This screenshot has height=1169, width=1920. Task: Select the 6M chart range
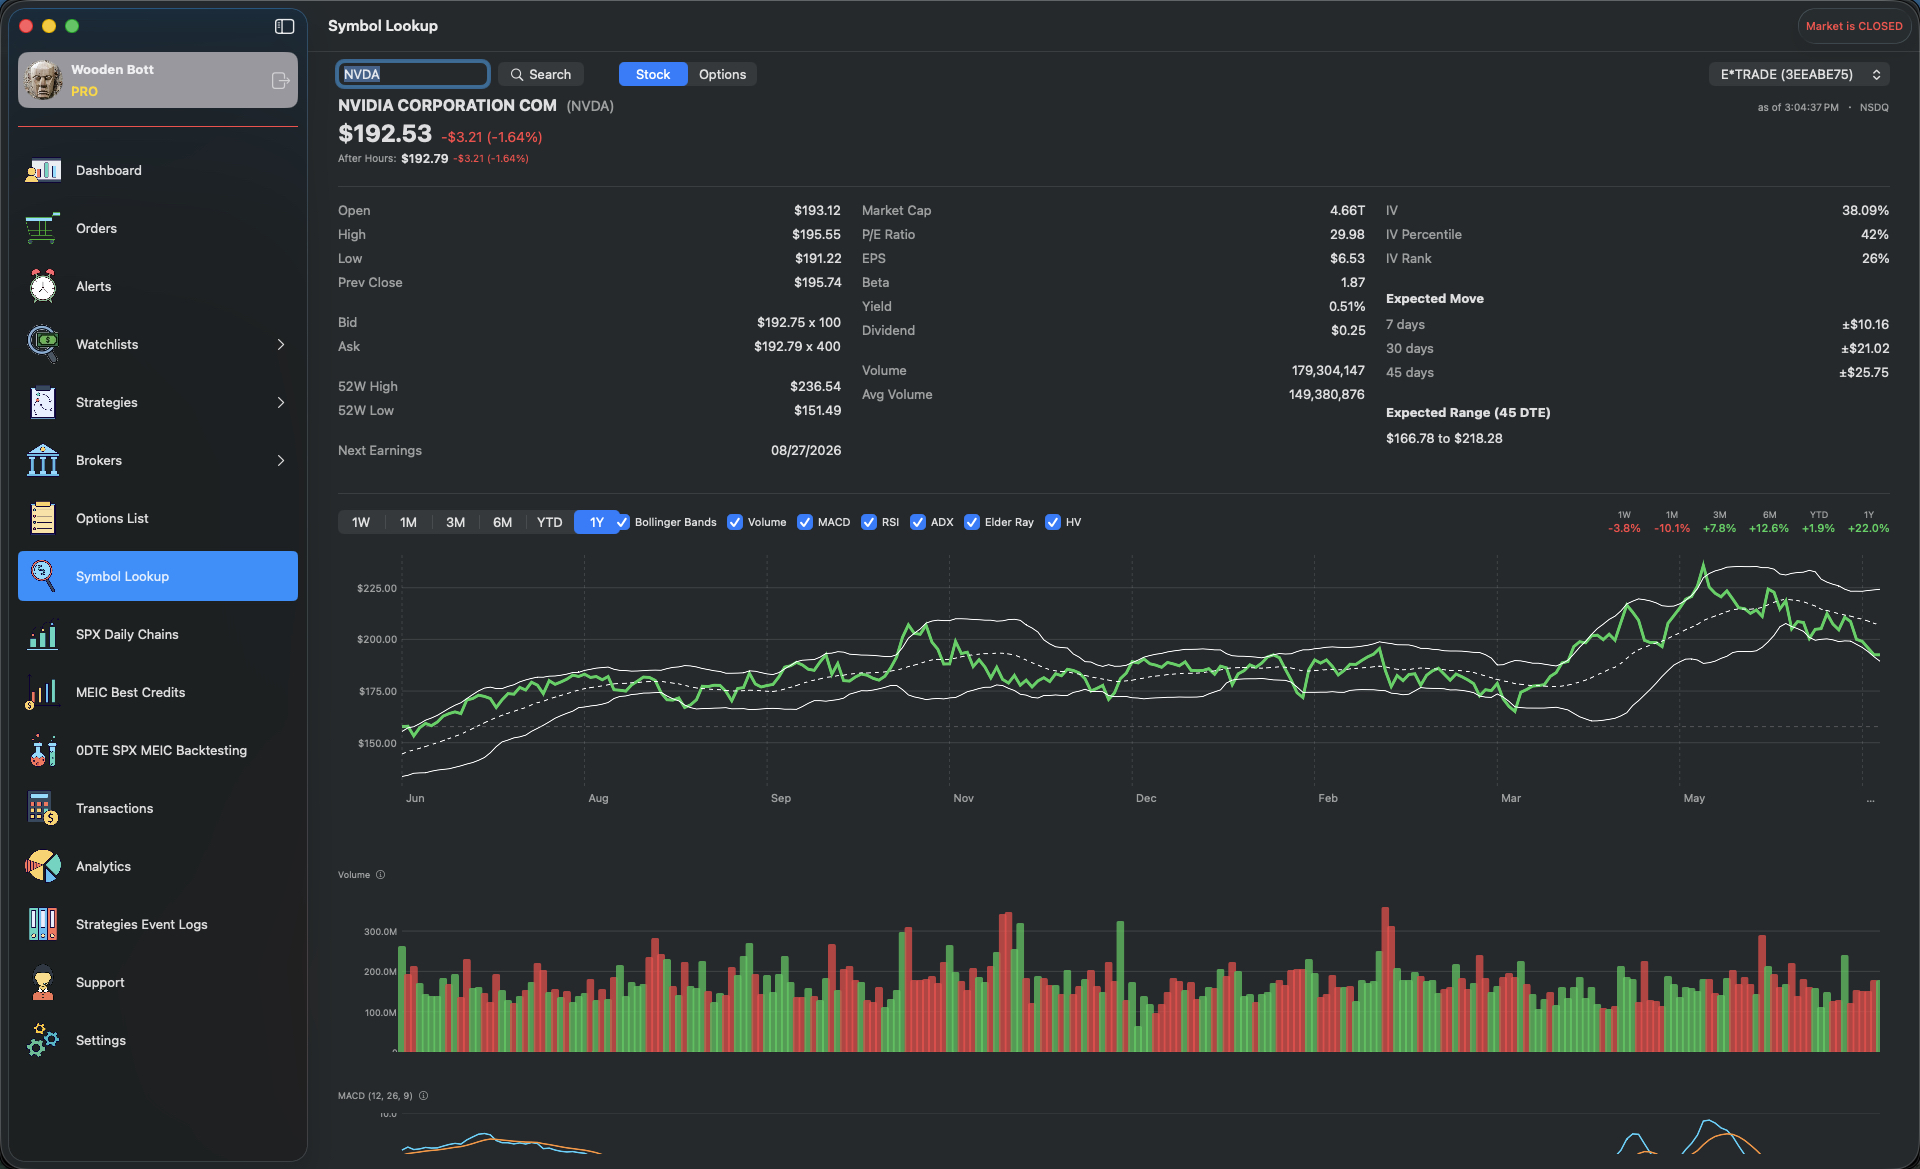click(502, 522)
